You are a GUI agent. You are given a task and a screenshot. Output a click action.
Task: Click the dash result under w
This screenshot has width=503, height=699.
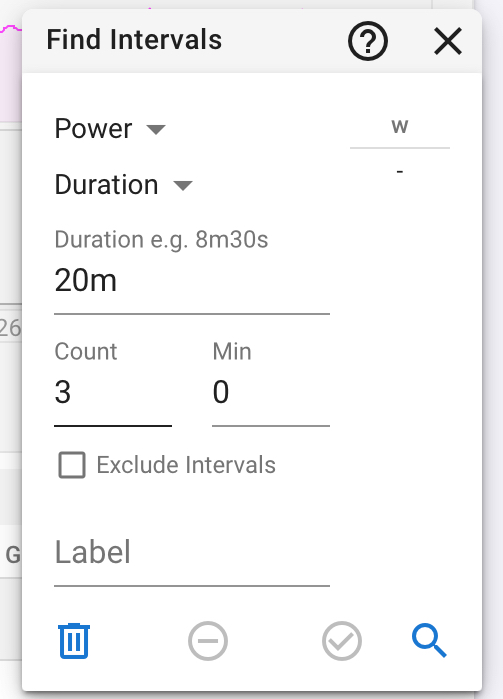click(x=400, y=171)
